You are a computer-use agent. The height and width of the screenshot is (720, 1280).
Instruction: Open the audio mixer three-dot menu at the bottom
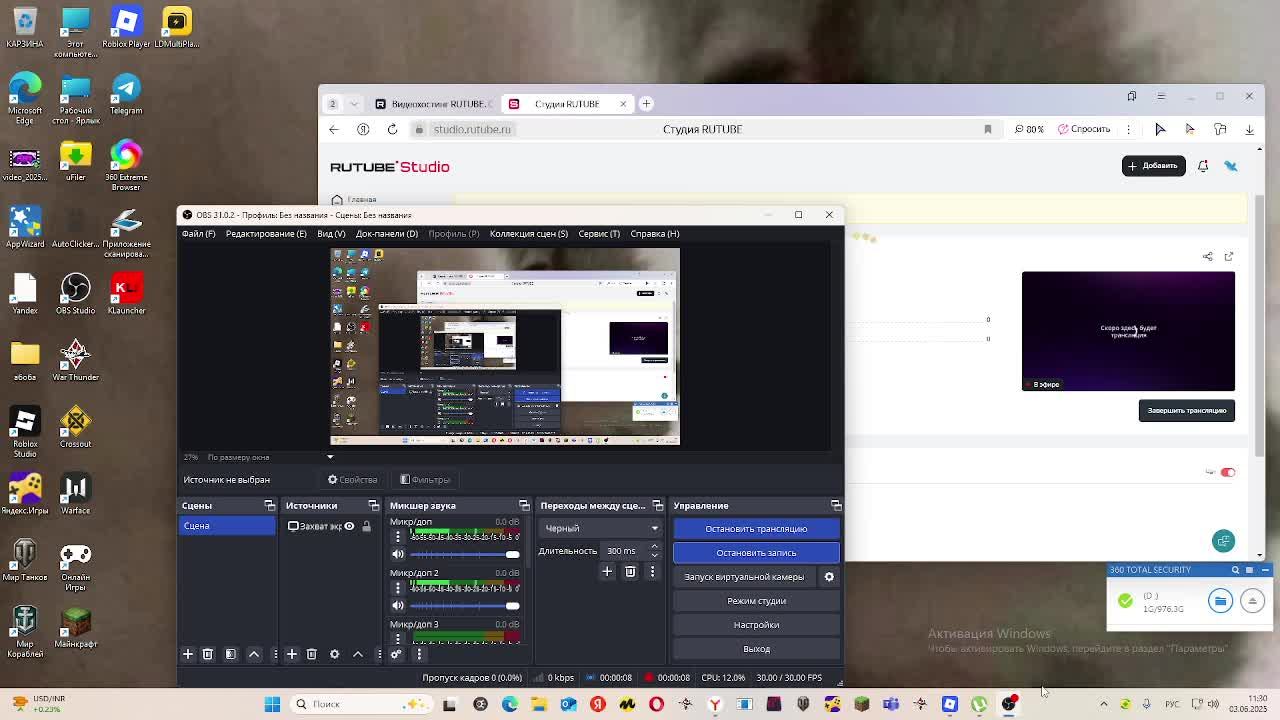tap(419, 654)
